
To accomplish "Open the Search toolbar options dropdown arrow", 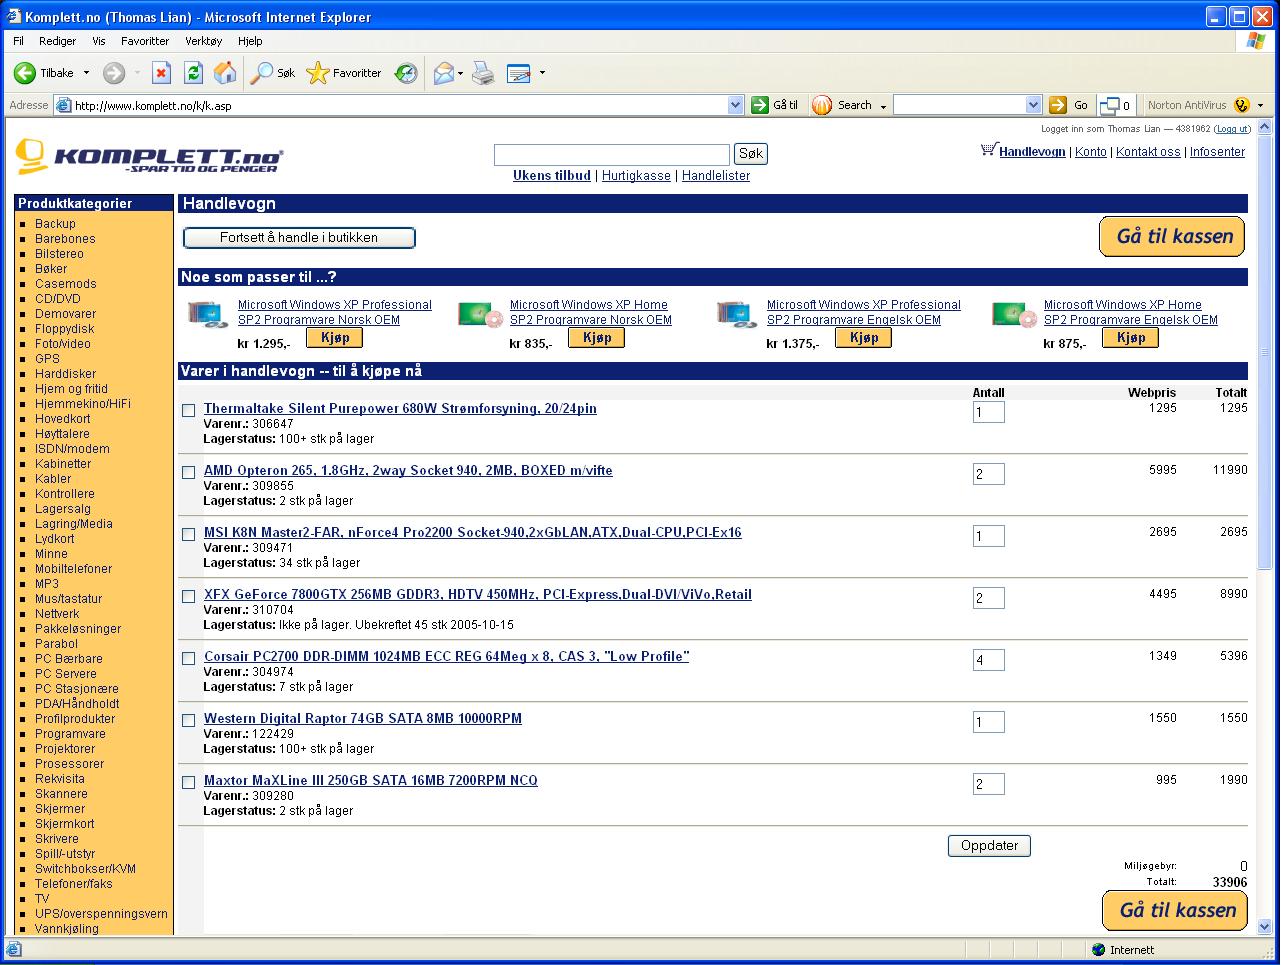I will point(883,106).
